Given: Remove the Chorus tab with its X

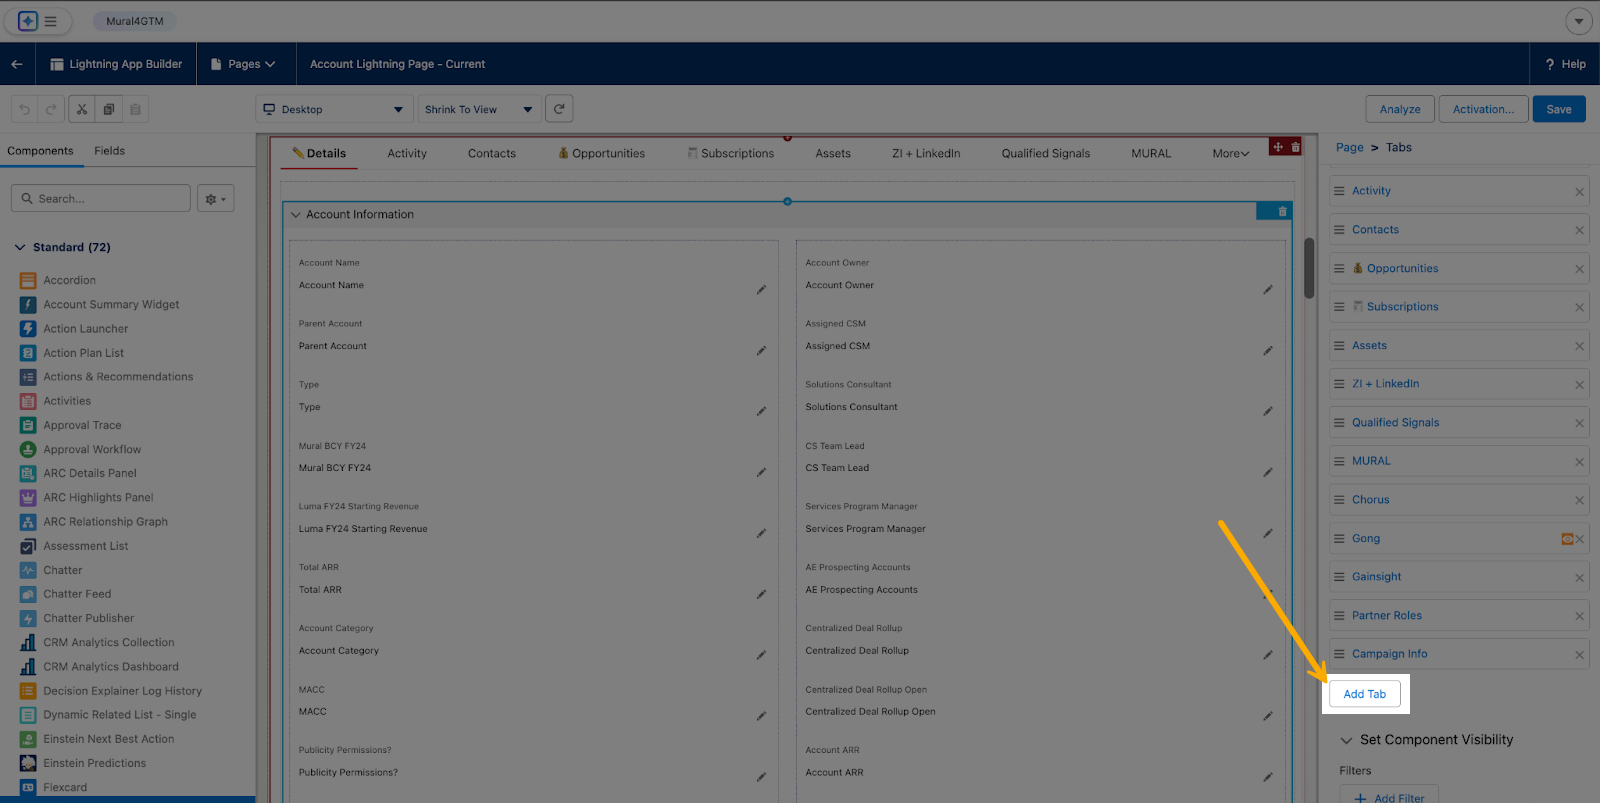Looking at the screenshot, I should (x=1580, y=500).
